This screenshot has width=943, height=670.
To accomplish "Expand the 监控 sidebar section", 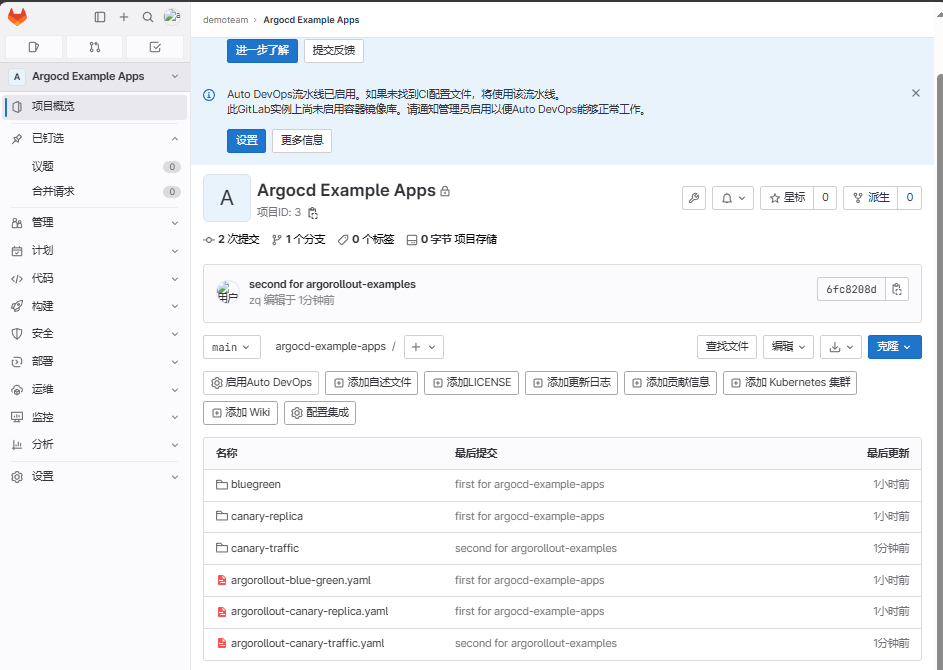I will (x=96, y=417).
